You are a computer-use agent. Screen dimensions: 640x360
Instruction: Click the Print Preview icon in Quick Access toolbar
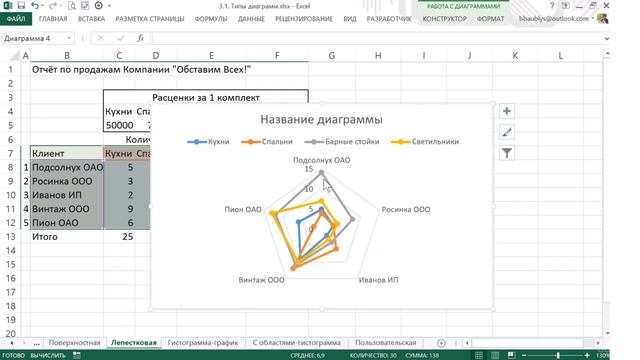click(x=72, y=6)
